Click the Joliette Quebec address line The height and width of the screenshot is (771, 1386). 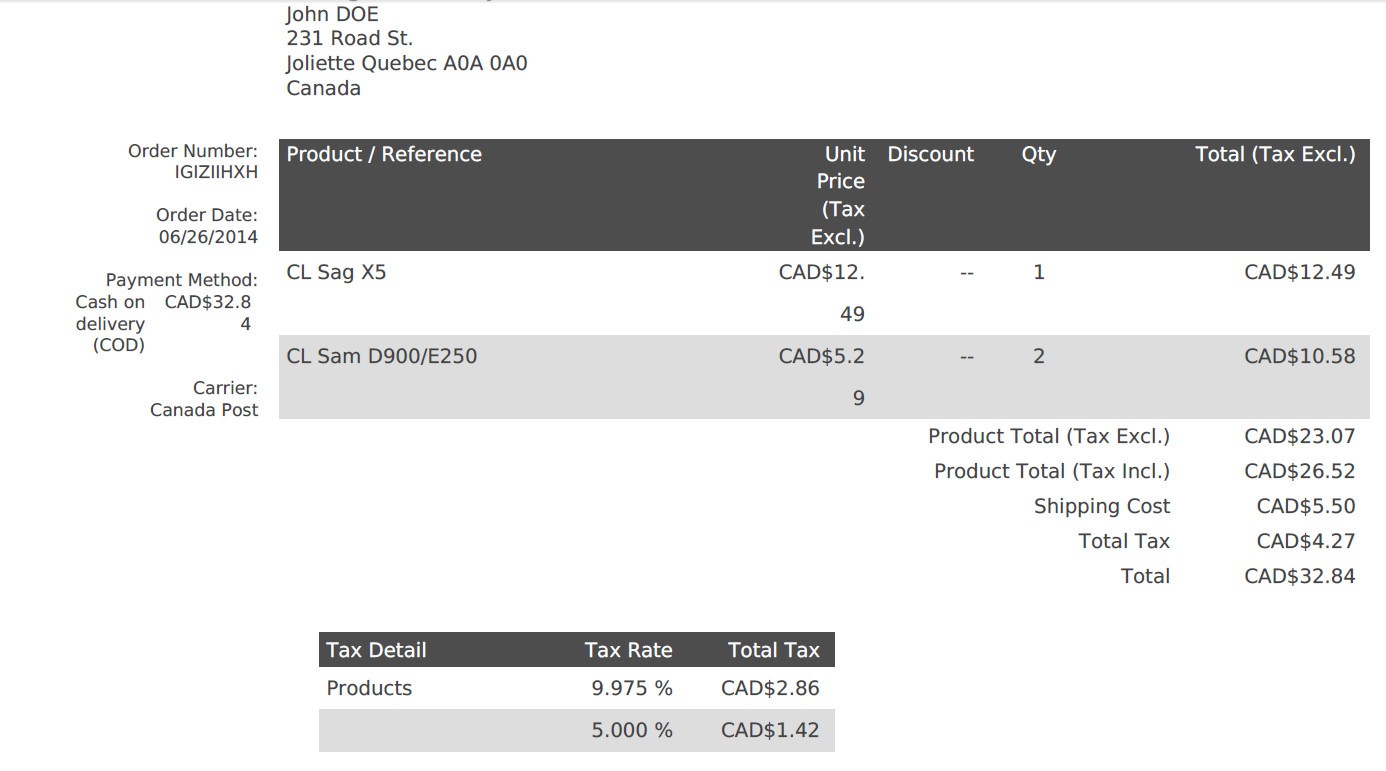click(407, 63)
